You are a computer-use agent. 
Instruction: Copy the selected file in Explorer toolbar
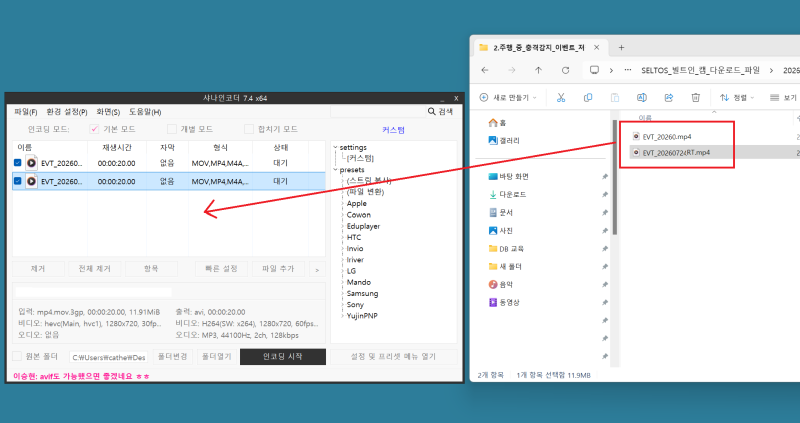[x=588, y=97]
